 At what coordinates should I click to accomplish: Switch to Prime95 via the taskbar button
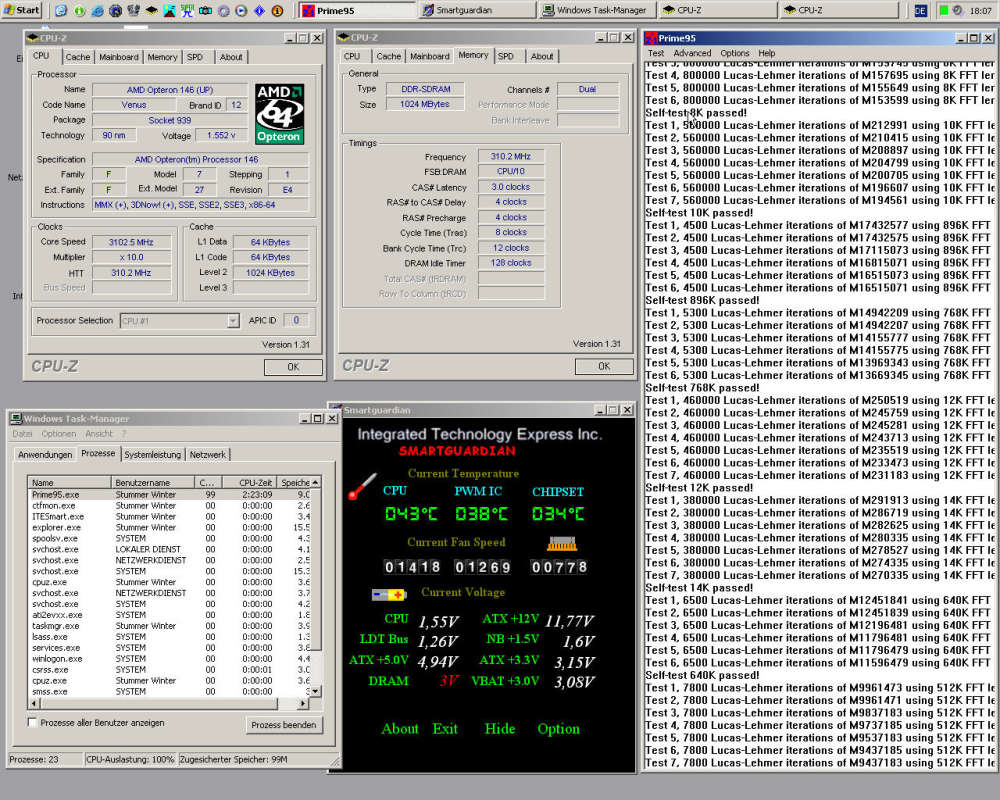point(357,10)
